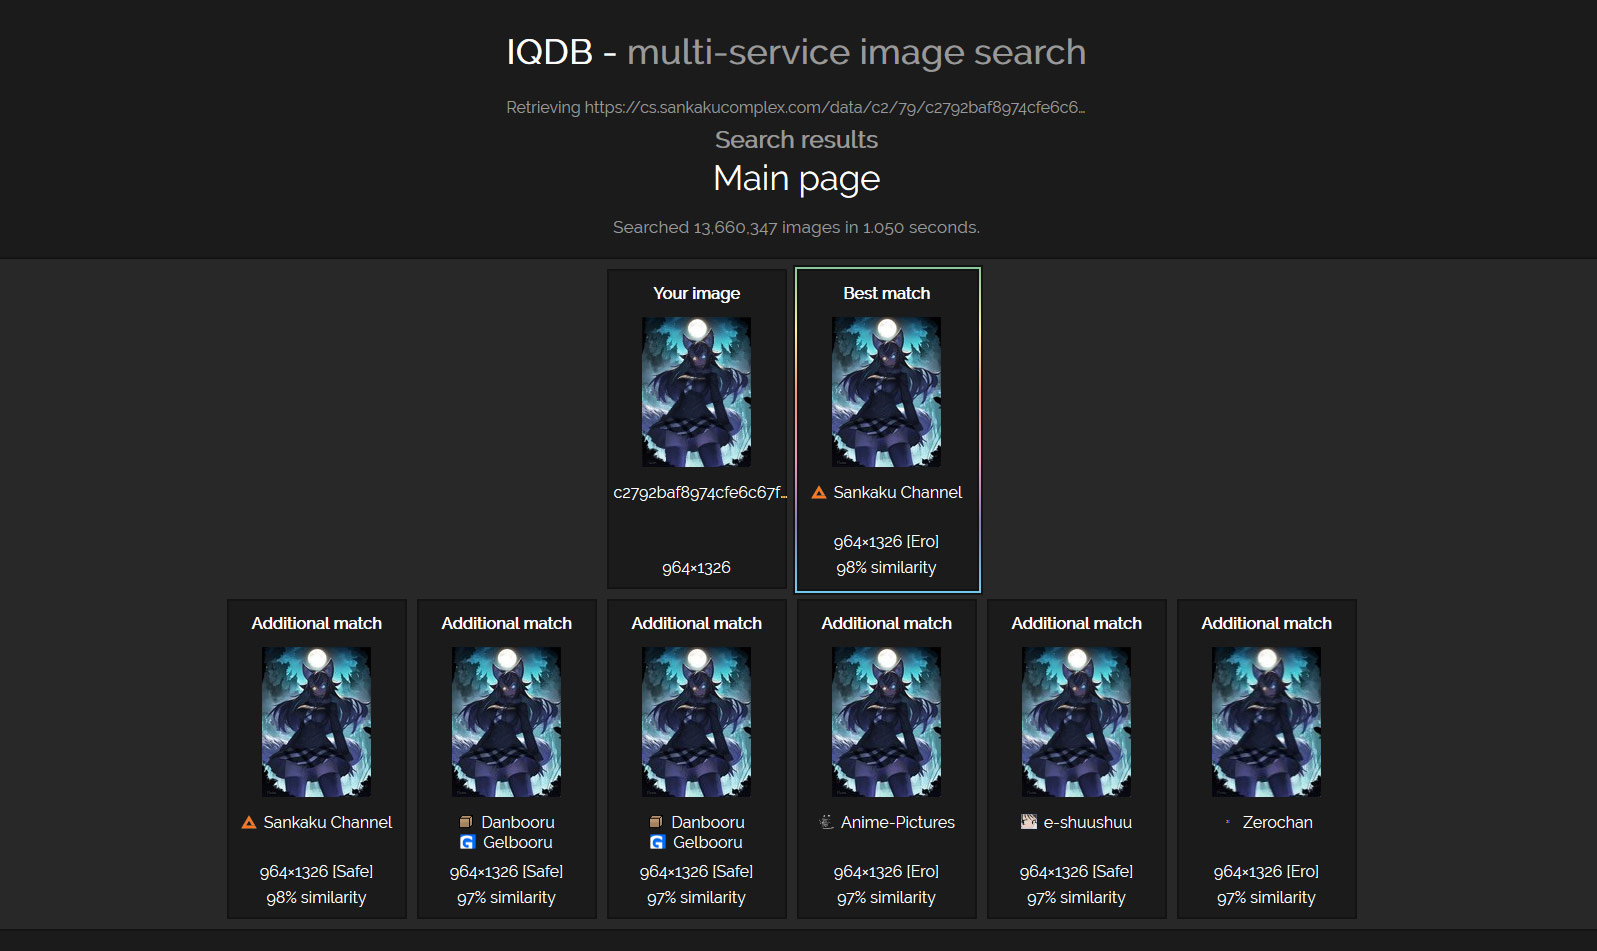Screen dimensions: 1597x951
Task: Click the 964×1326 text under Your image
Action: coord(696,567)
